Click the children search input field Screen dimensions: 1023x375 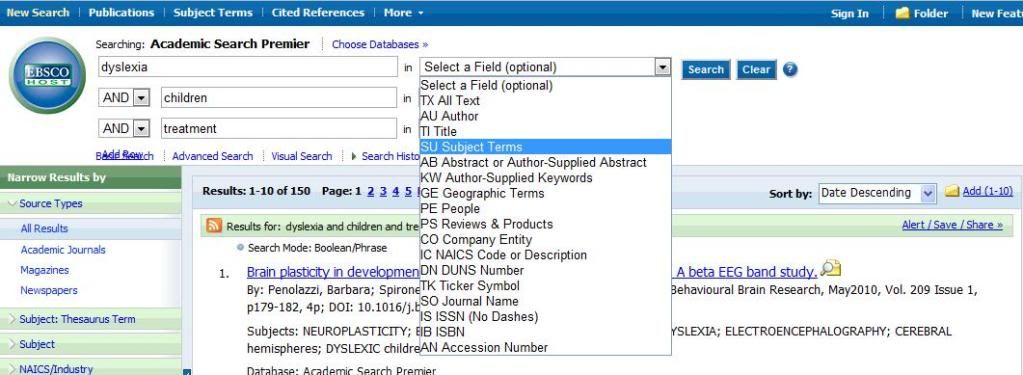coord(279,98)
